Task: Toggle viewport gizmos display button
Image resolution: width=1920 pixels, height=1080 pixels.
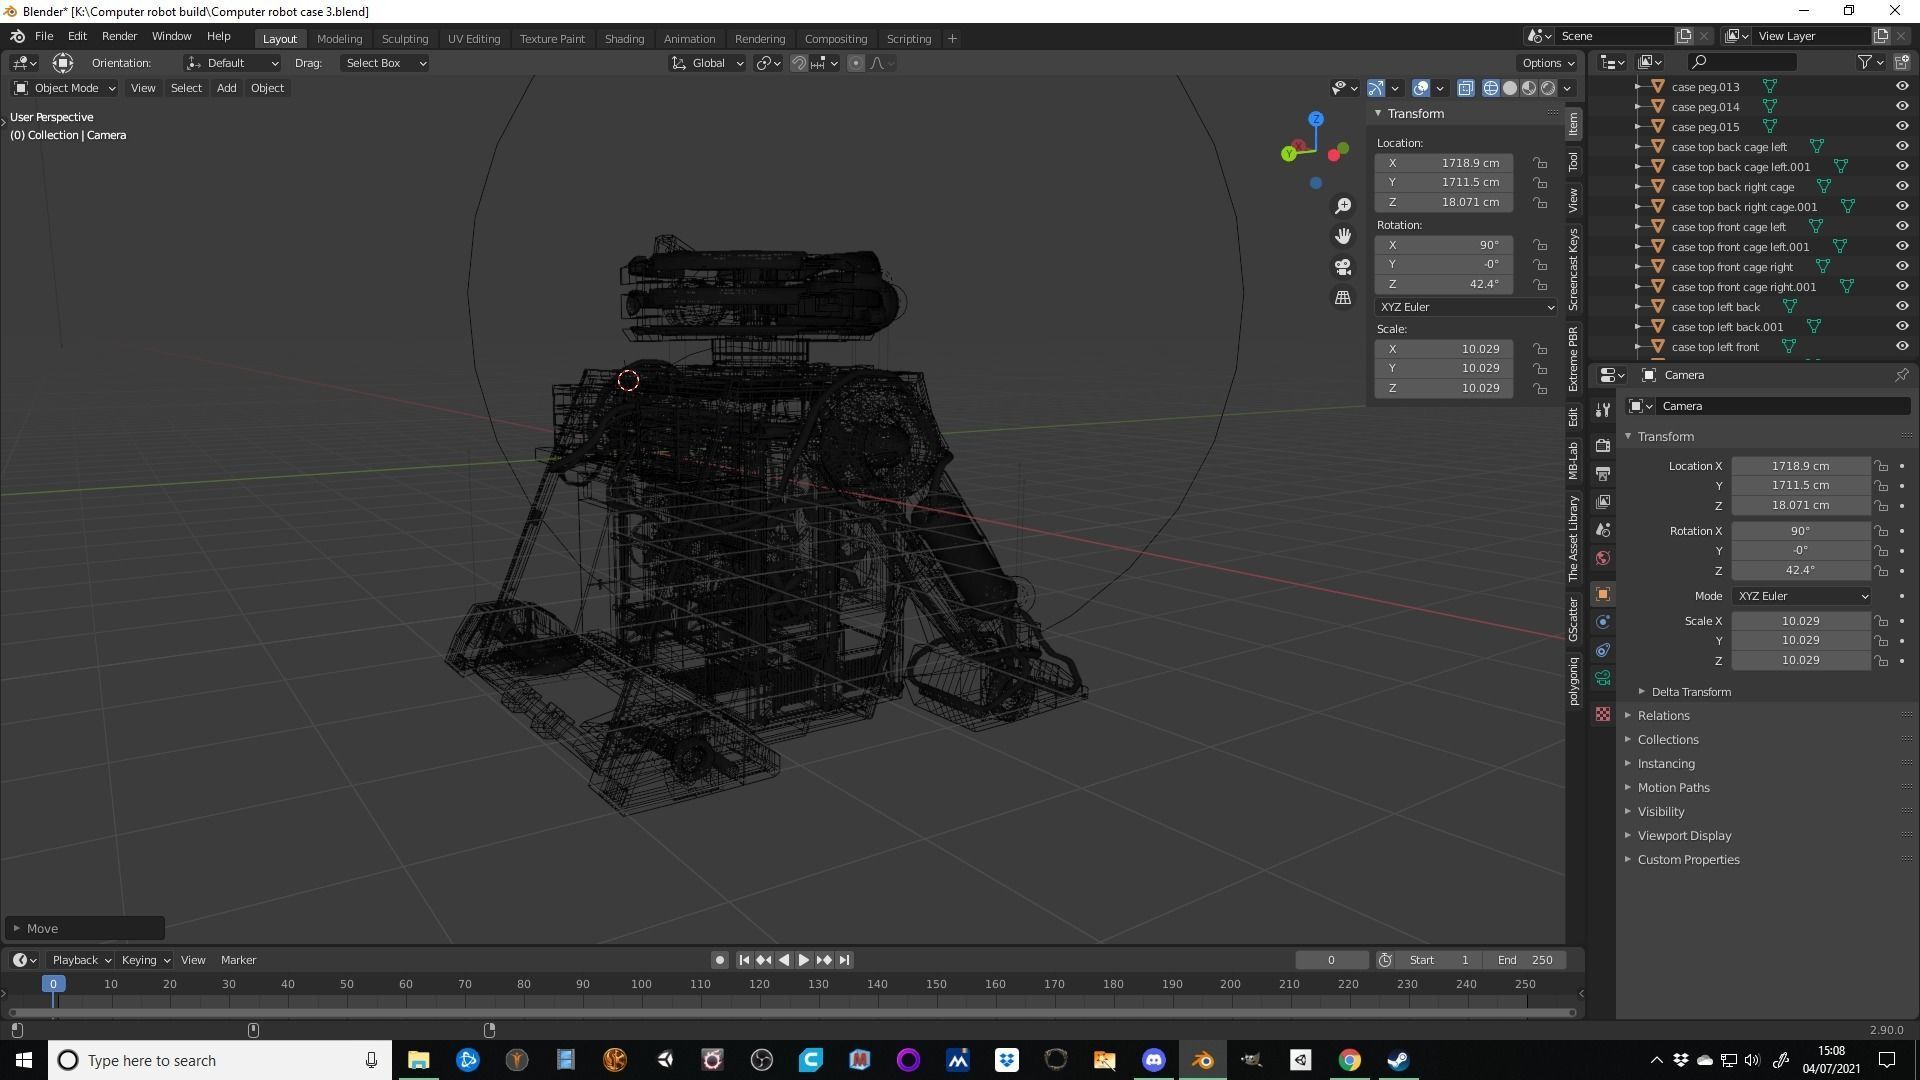Action: coord(1376,88)
